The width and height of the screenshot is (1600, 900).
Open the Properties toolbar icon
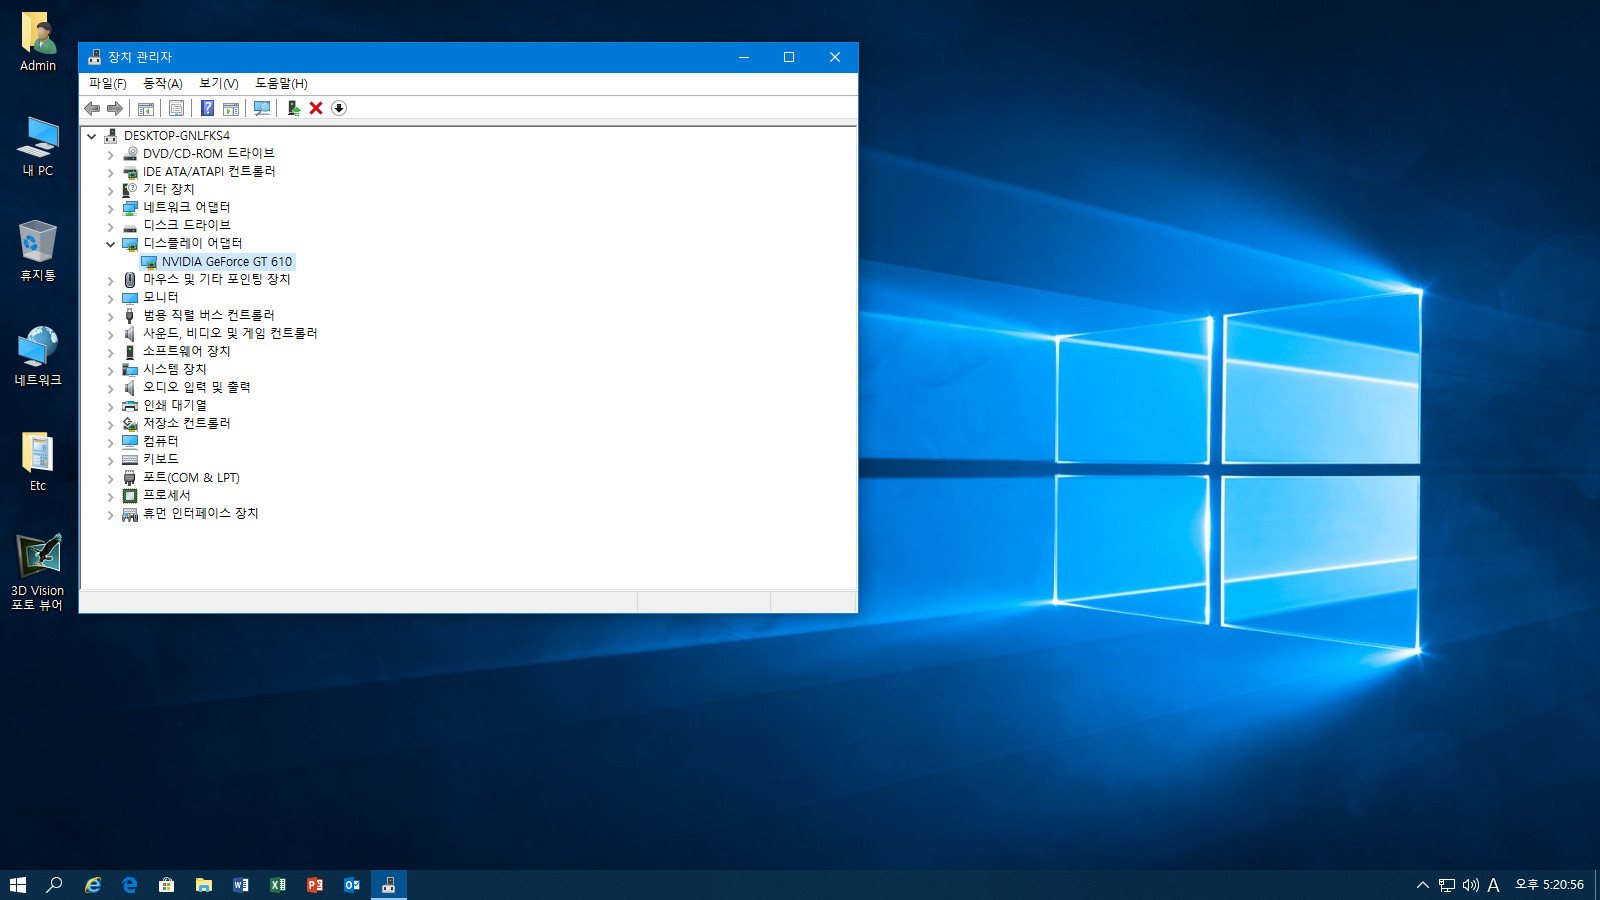point(177,108)
